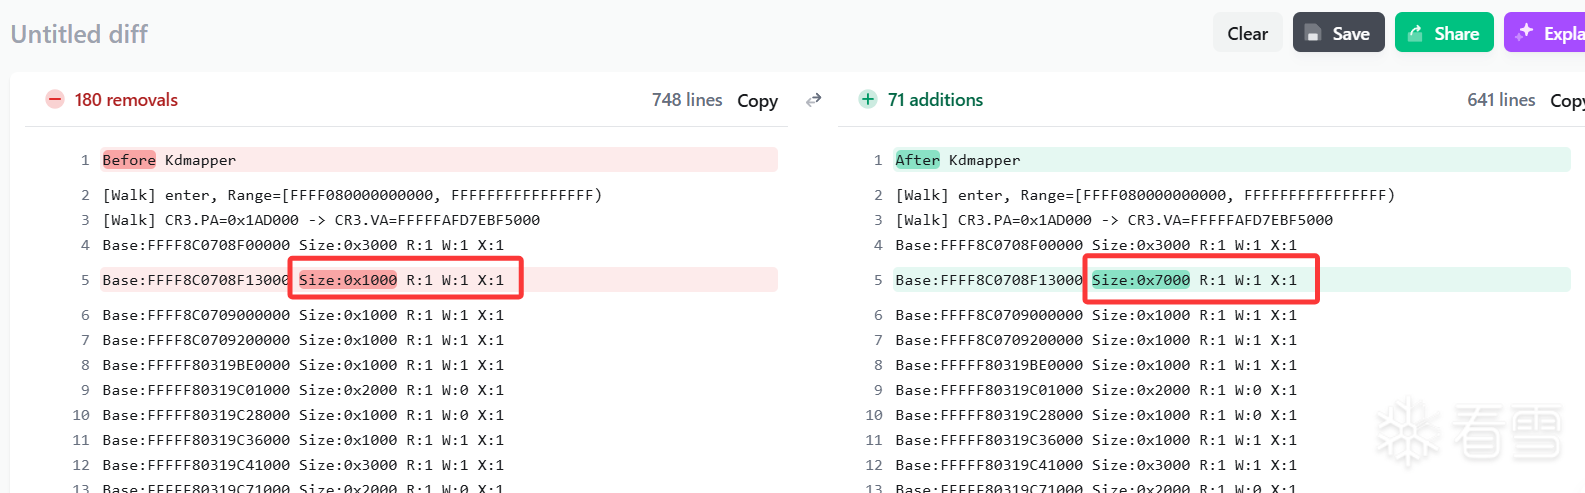
Task: Click the highlighted Size:0x1000 text
Action: tap(348, 280)
